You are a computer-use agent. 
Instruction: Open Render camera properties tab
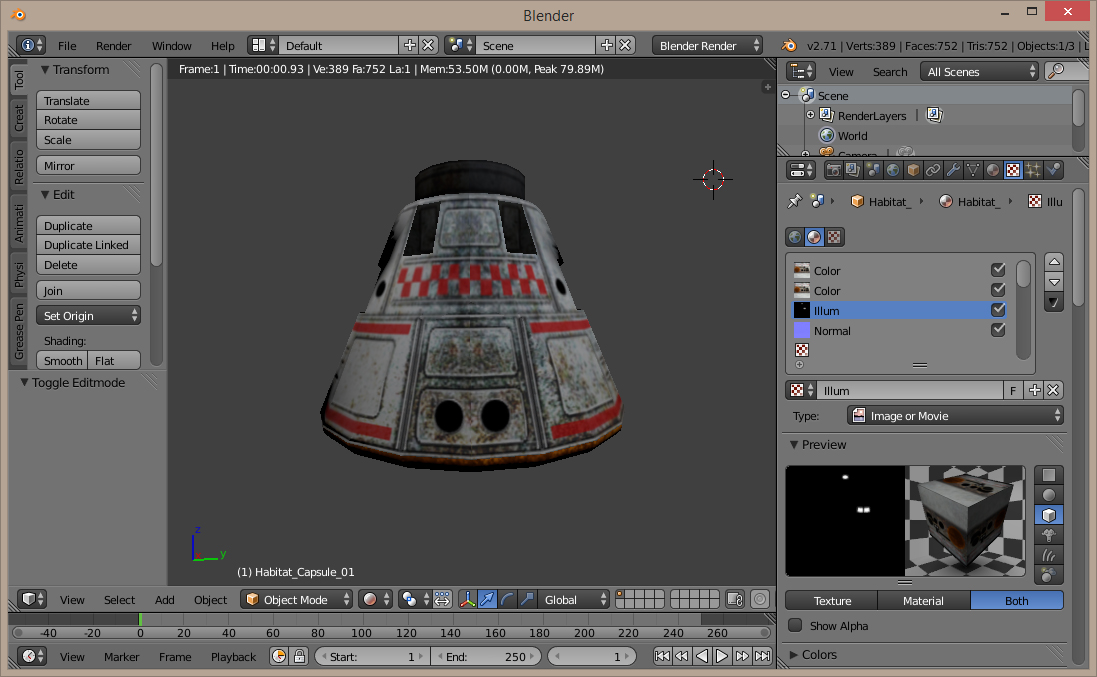point(833,170)
